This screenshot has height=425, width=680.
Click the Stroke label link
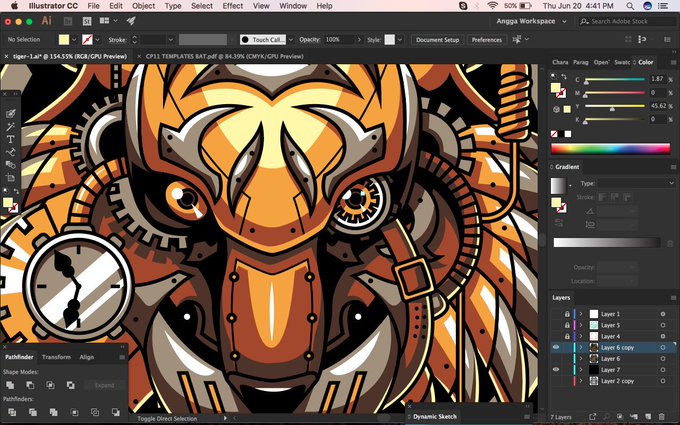point(117,39)
